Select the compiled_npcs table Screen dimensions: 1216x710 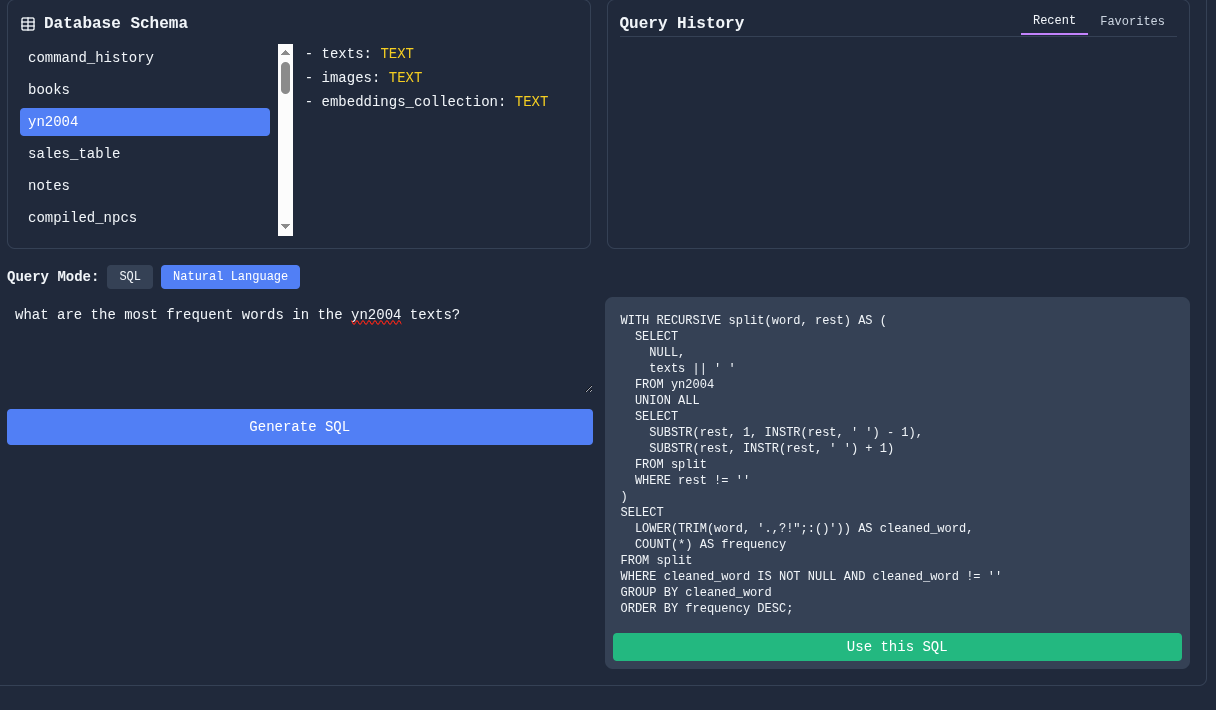[x=144, y=217]
